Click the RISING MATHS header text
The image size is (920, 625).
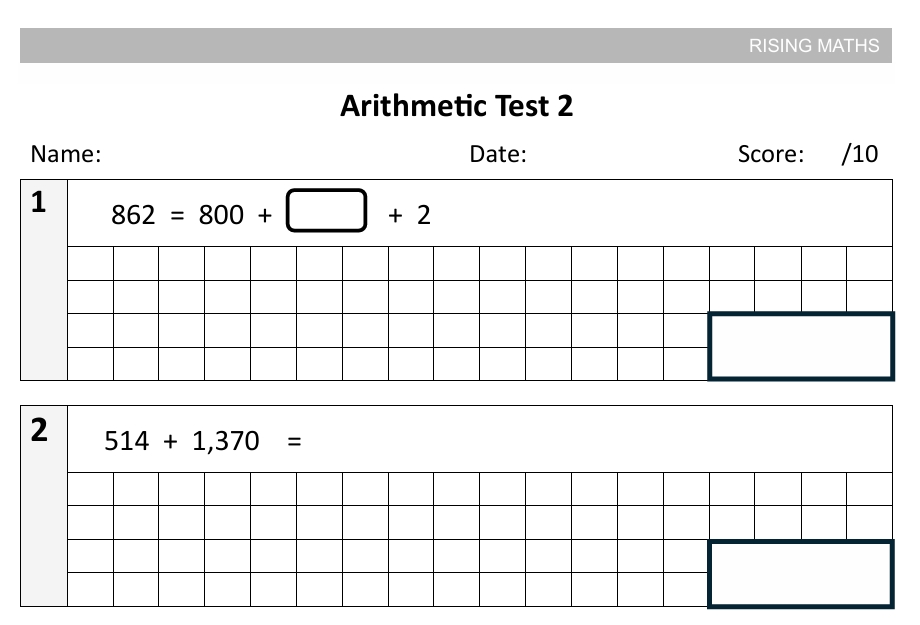(814, 46)
